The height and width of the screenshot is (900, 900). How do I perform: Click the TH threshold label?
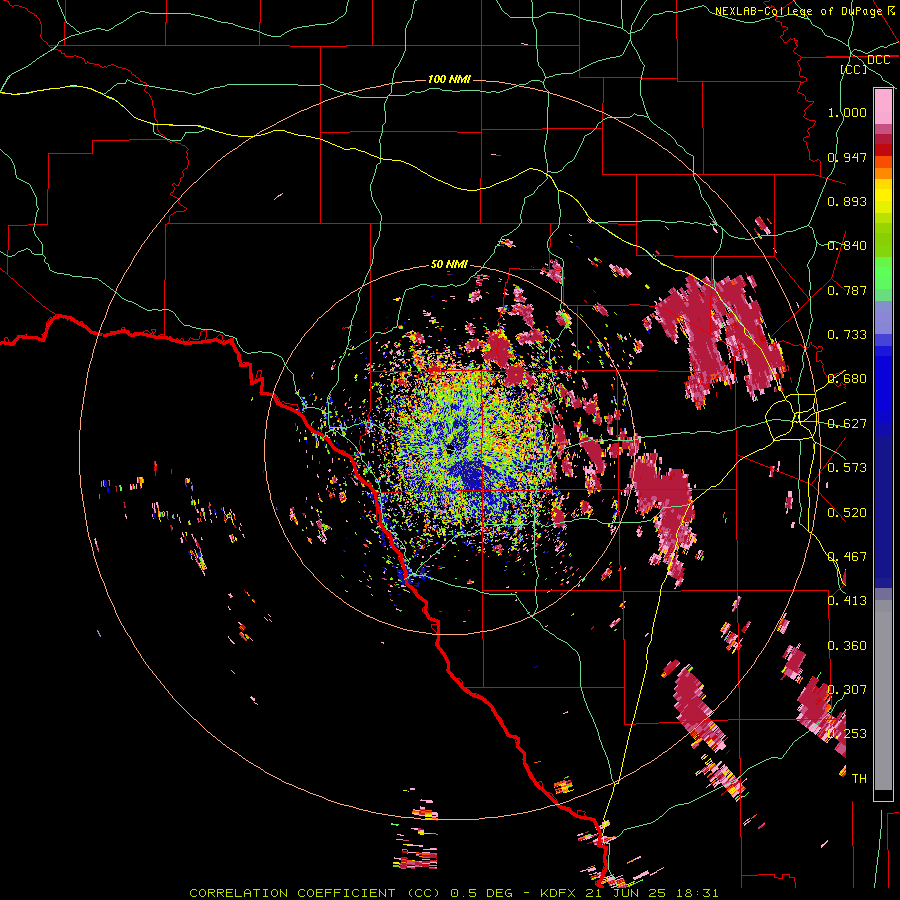(x=859, y=779)
